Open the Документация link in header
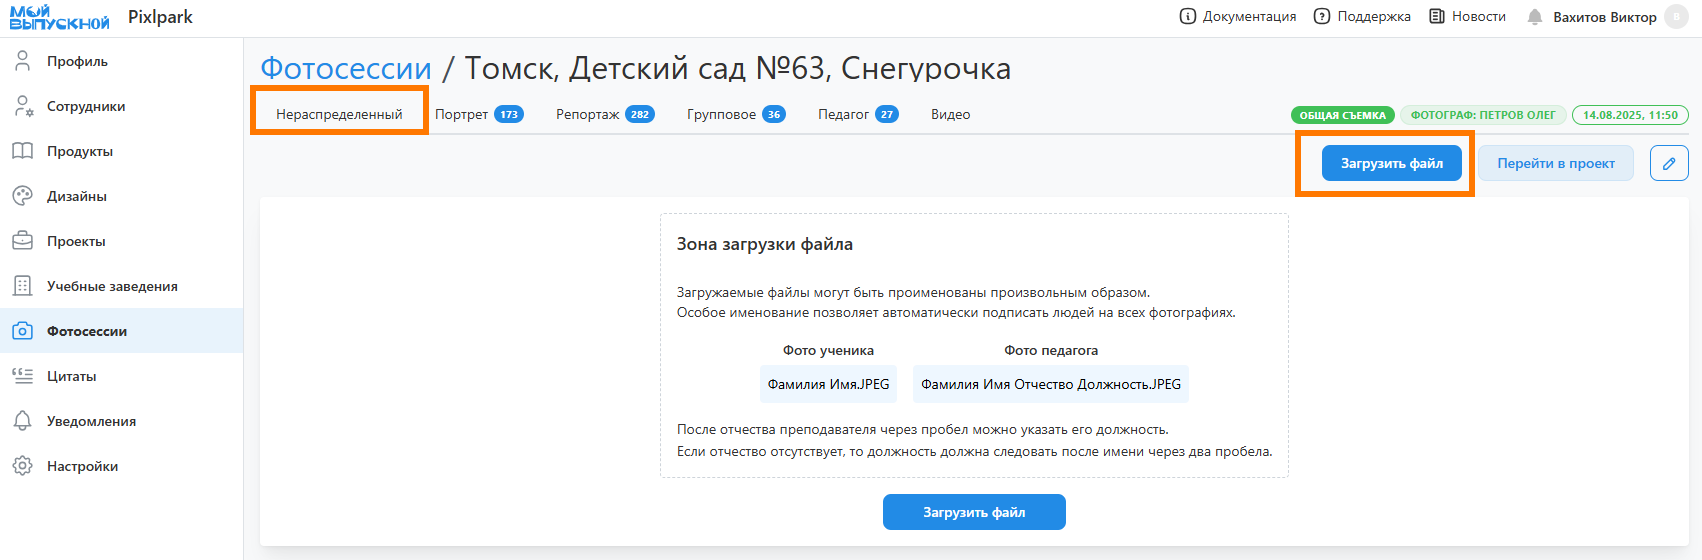 tap(1238, 17)
